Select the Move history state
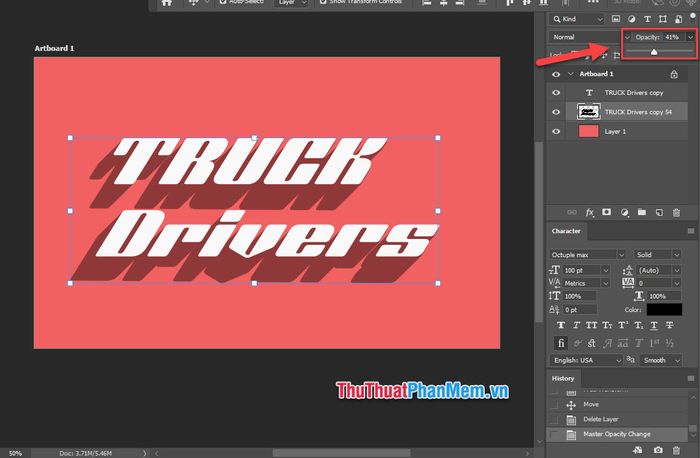Viewport: 700px width, 458px height. coord(591,404)
